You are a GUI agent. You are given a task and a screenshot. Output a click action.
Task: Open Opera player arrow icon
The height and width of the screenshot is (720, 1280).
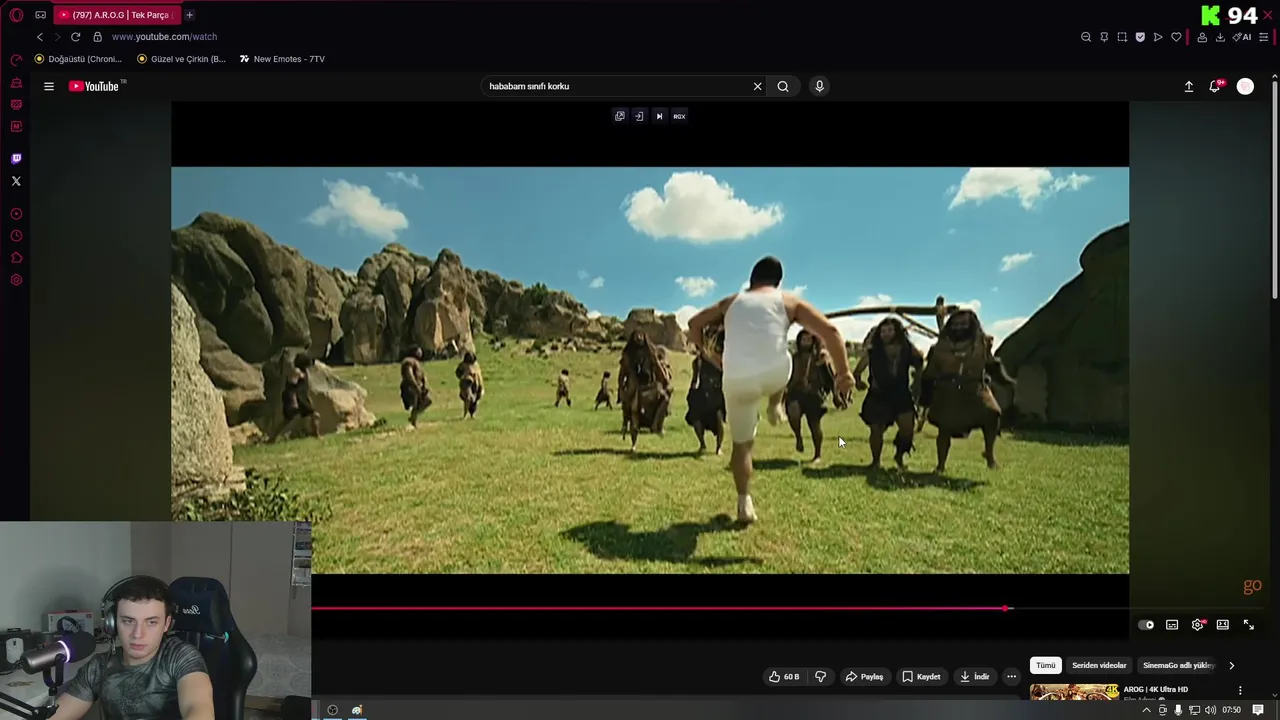(1158, 37)
